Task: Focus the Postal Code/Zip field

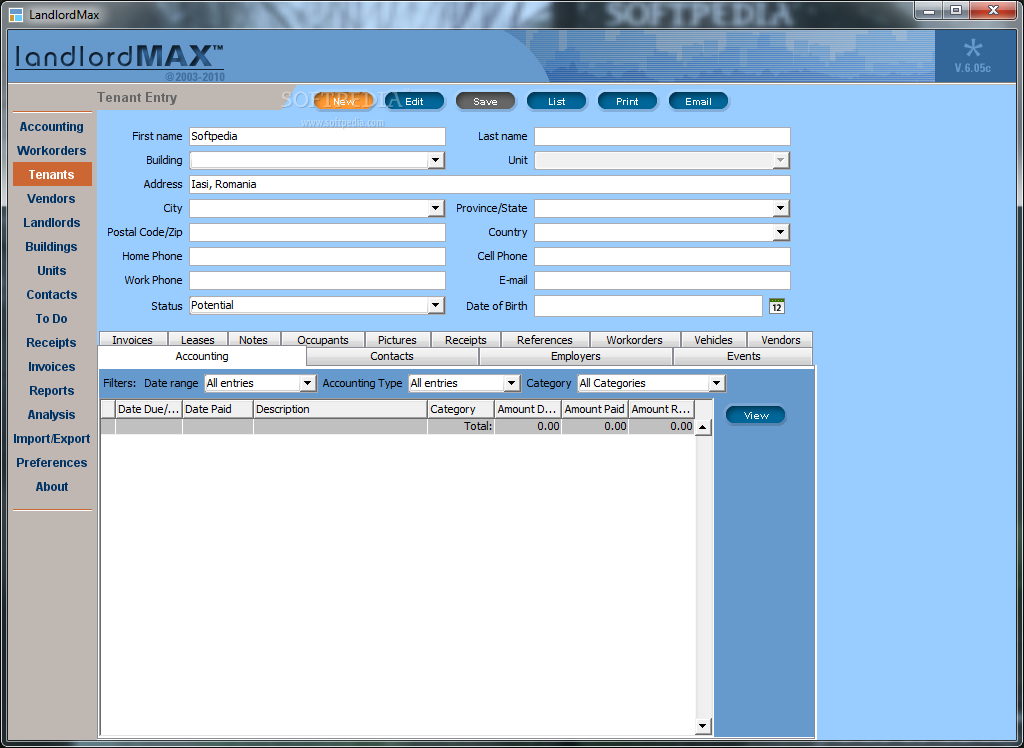Action: click(x=317, y=232)
